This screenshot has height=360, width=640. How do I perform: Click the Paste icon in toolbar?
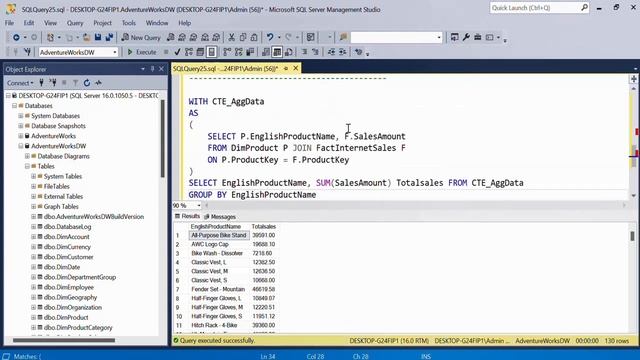pos(254,38)
